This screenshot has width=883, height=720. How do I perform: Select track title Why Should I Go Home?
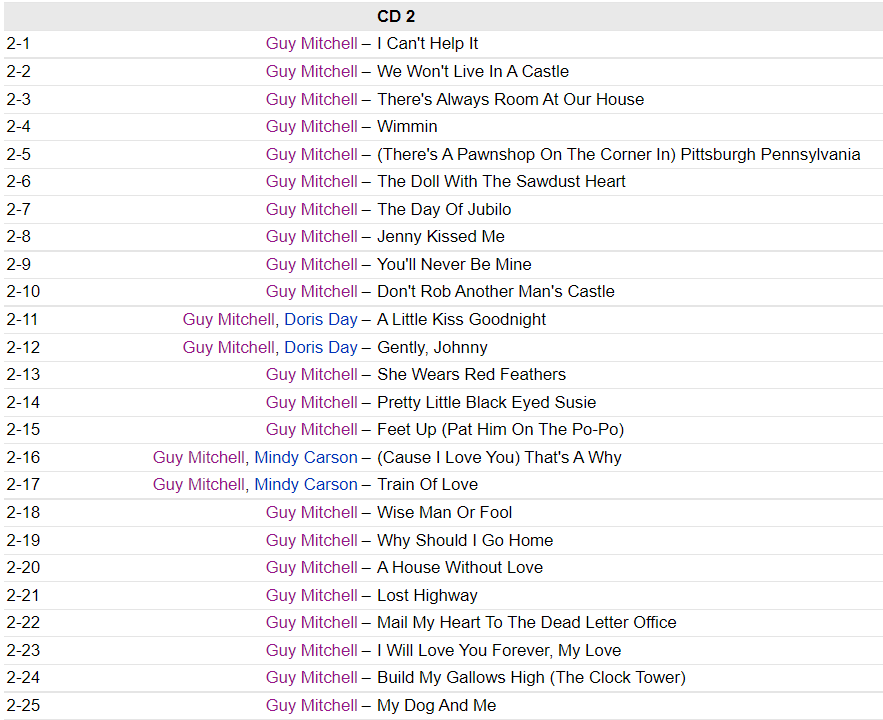[465, 540]
